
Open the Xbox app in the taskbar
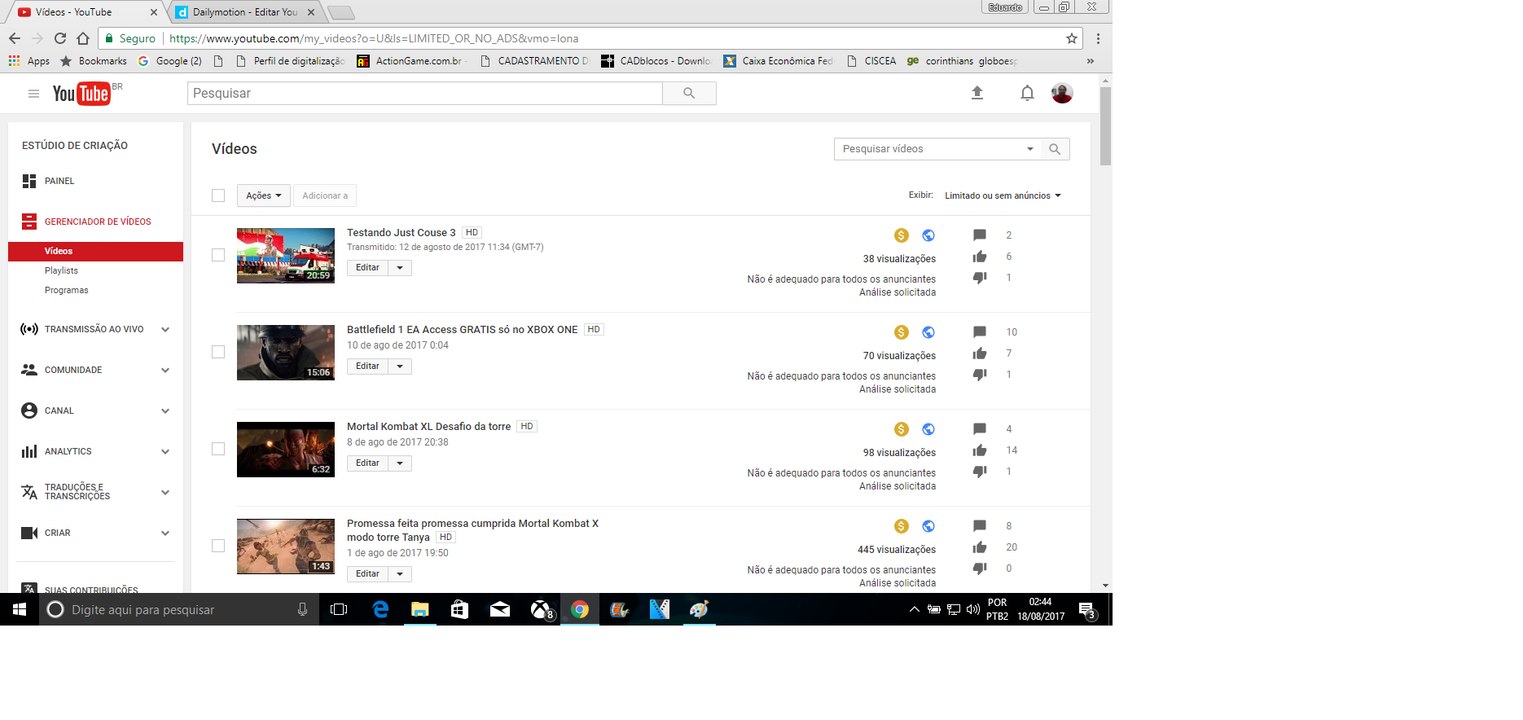click(540, 609)
